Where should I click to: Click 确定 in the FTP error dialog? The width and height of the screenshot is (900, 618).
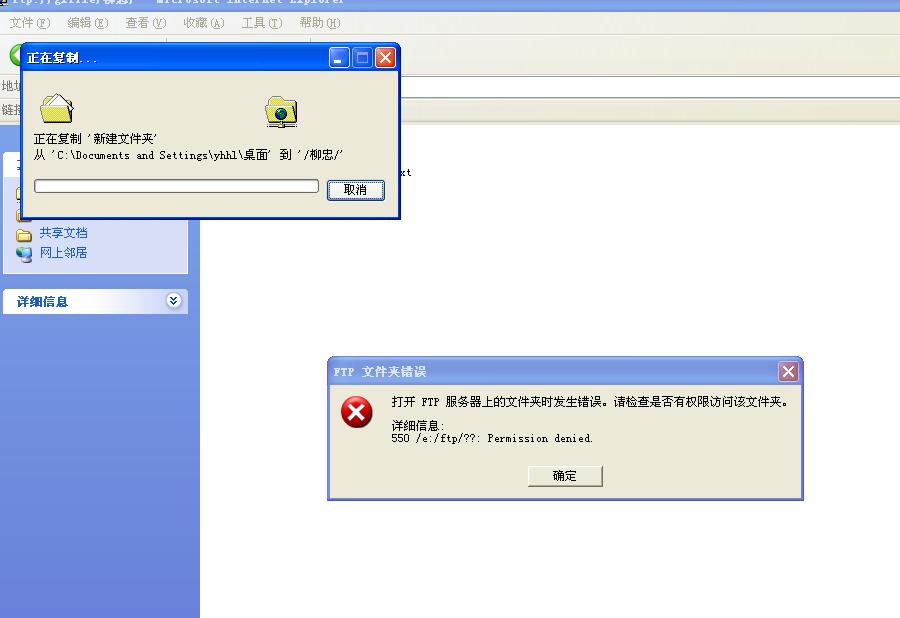[x=565, y=476]
